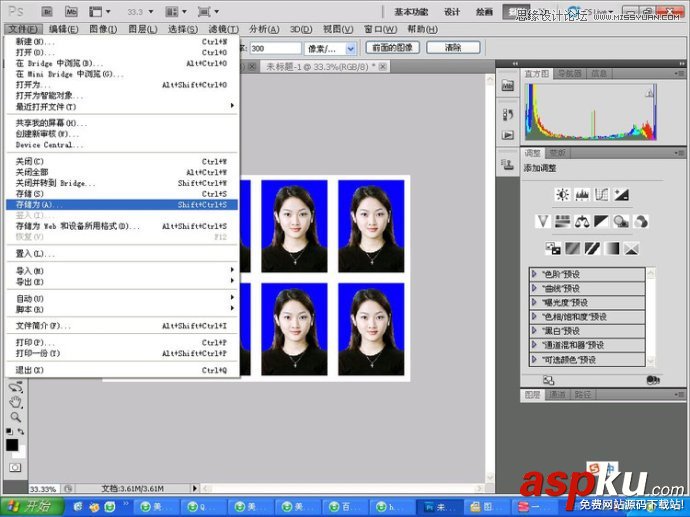690x517 pixels.
Task: Add a Color Balance adjustment via scales icon
Action: point(582,221)
